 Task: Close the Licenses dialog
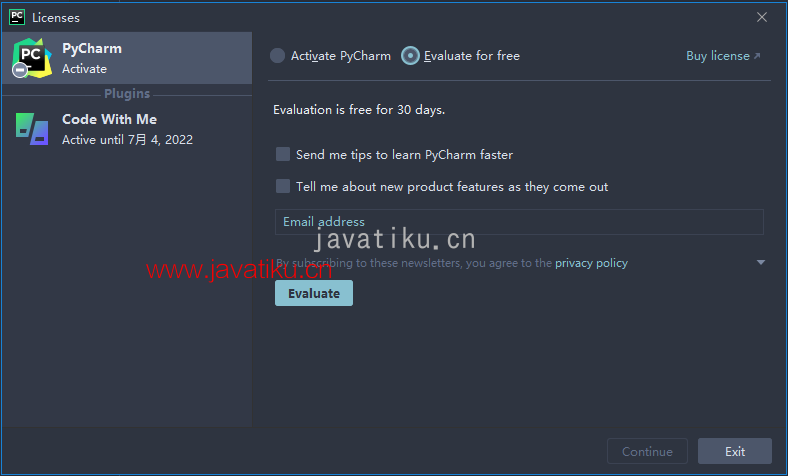[762, 17]
